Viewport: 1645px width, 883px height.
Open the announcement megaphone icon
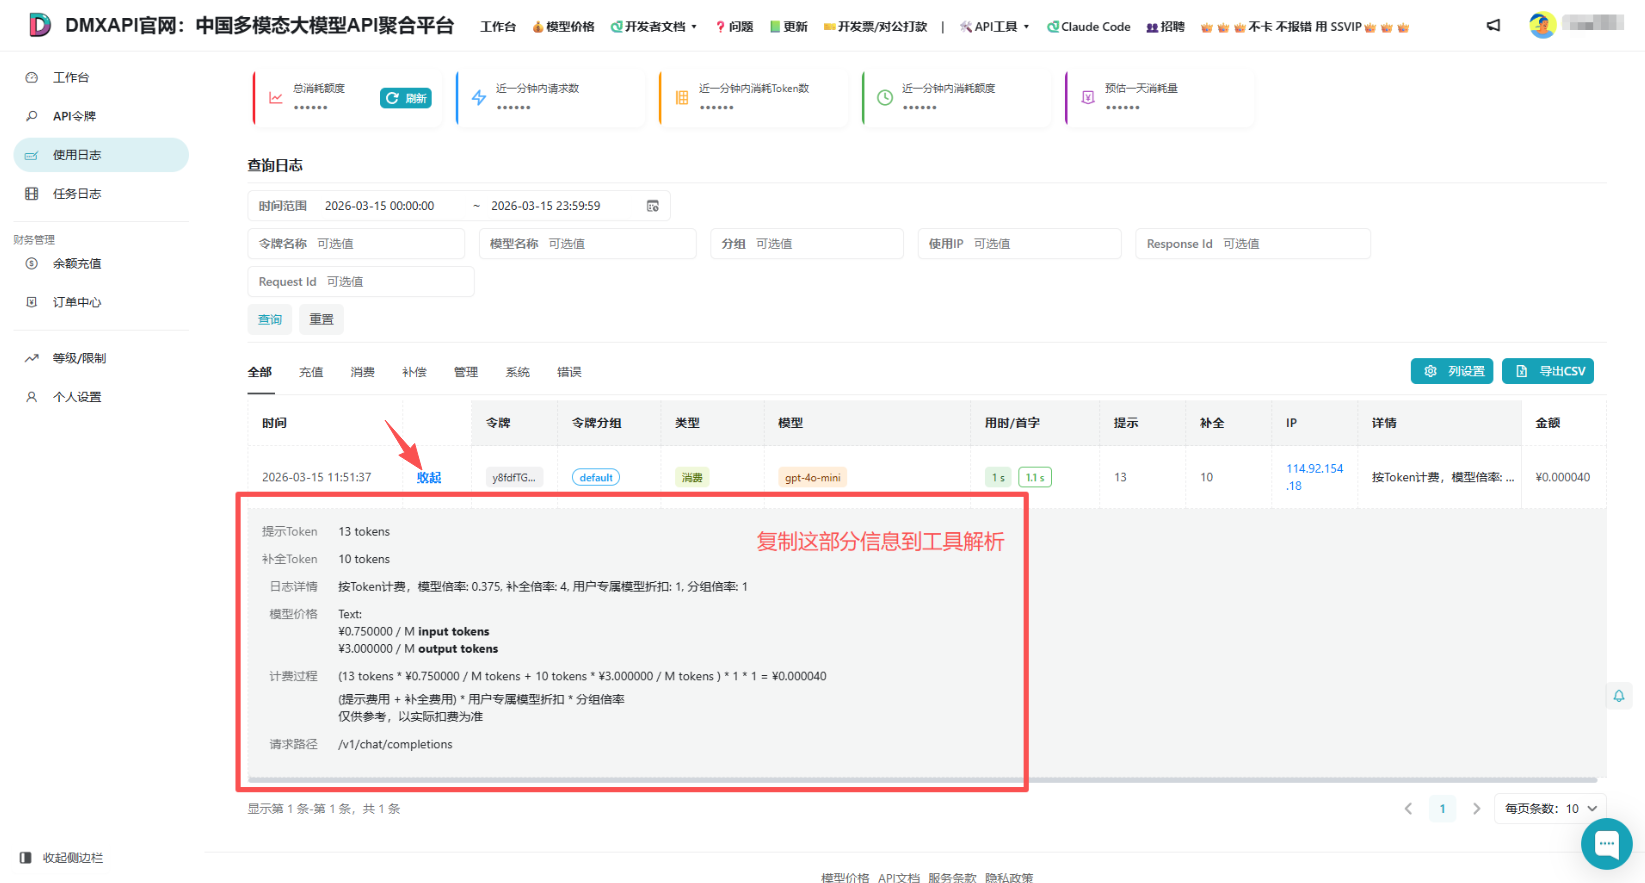tap(1493, 26)
